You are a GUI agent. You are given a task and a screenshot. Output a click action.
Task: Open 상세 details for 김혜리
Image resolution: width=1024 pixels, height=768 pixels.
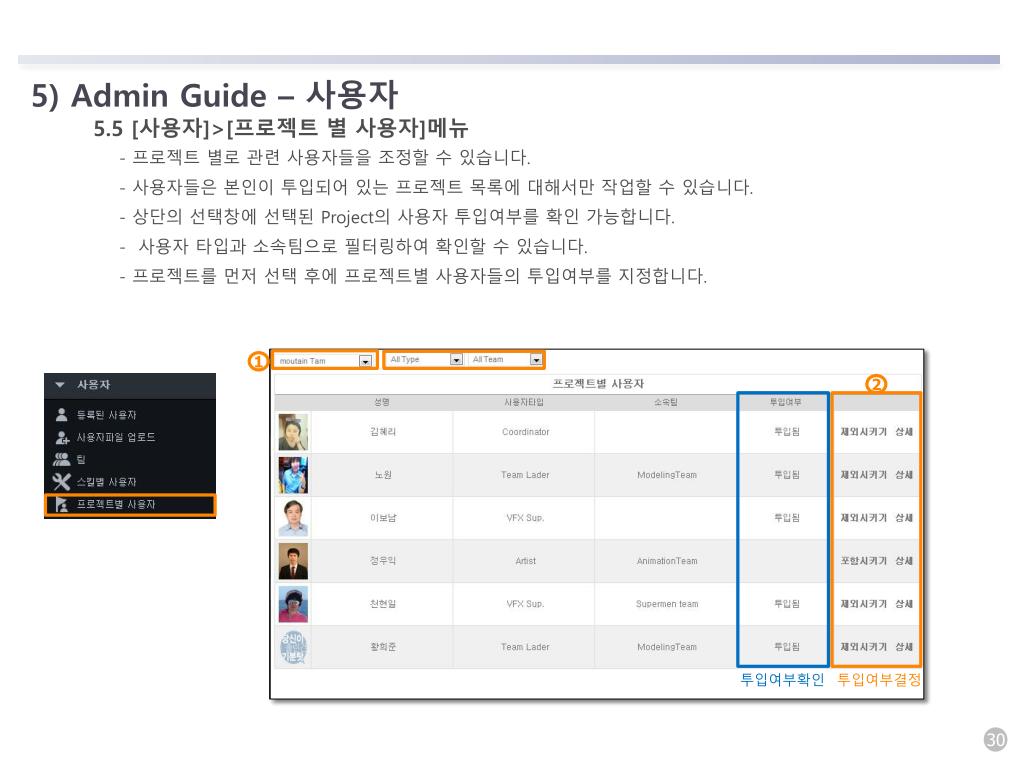coord(904,432)
